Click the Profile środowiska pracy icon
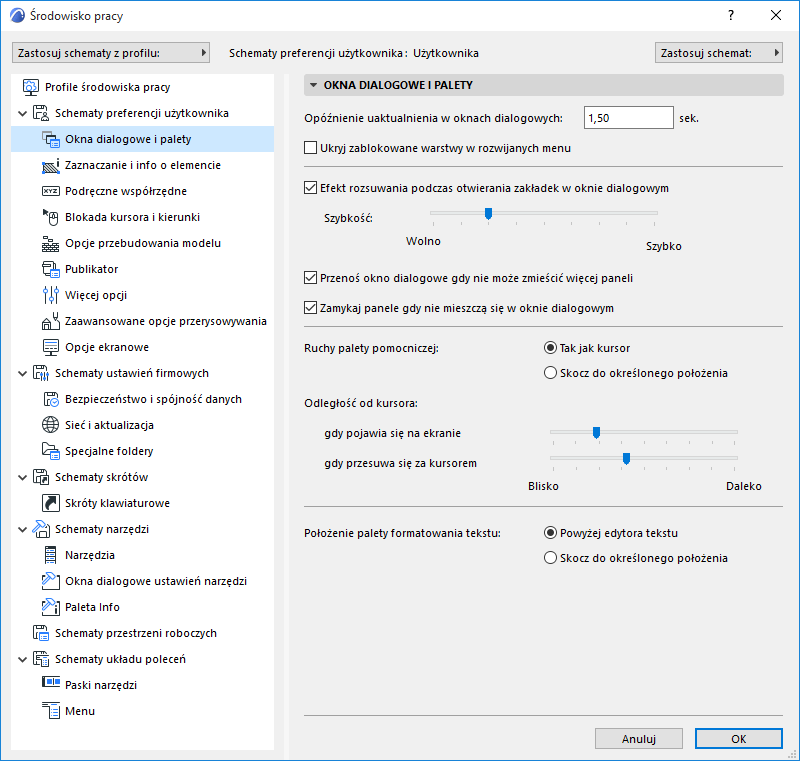The height and width of the screenshot is (761, 800). (x=31, y=87)
